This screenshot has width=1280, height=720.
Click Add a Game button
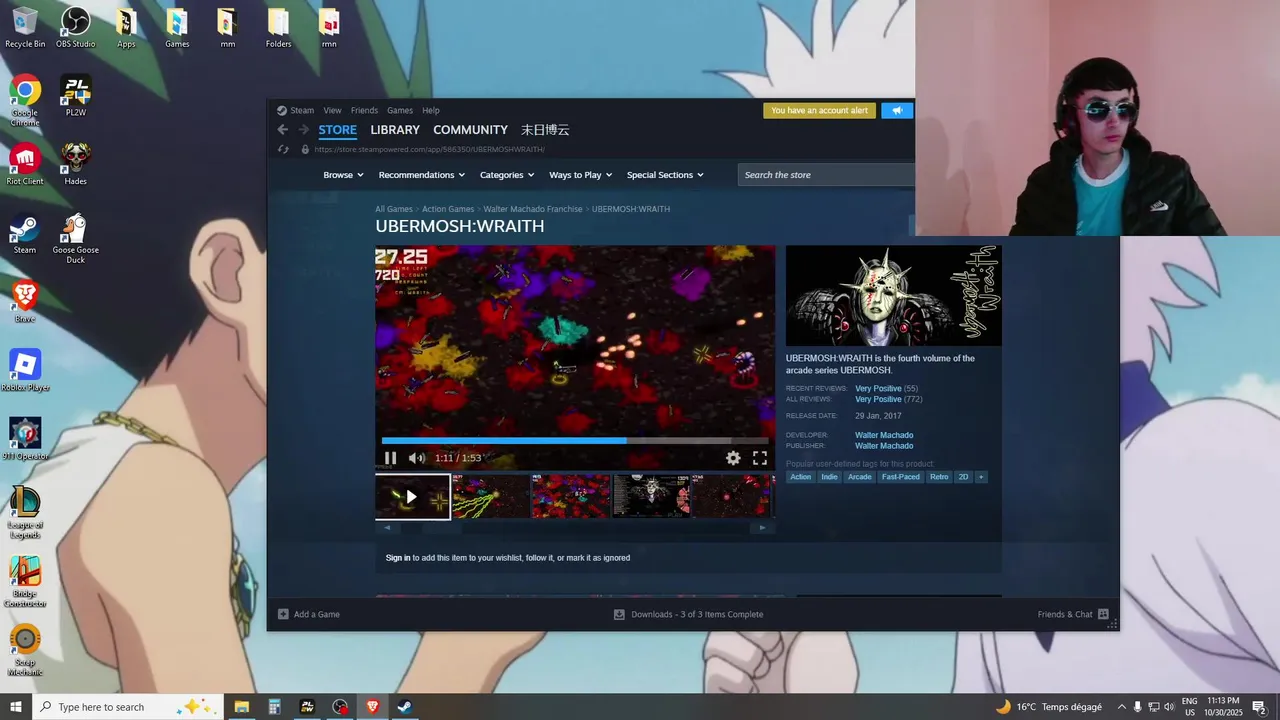coord(309,614)
